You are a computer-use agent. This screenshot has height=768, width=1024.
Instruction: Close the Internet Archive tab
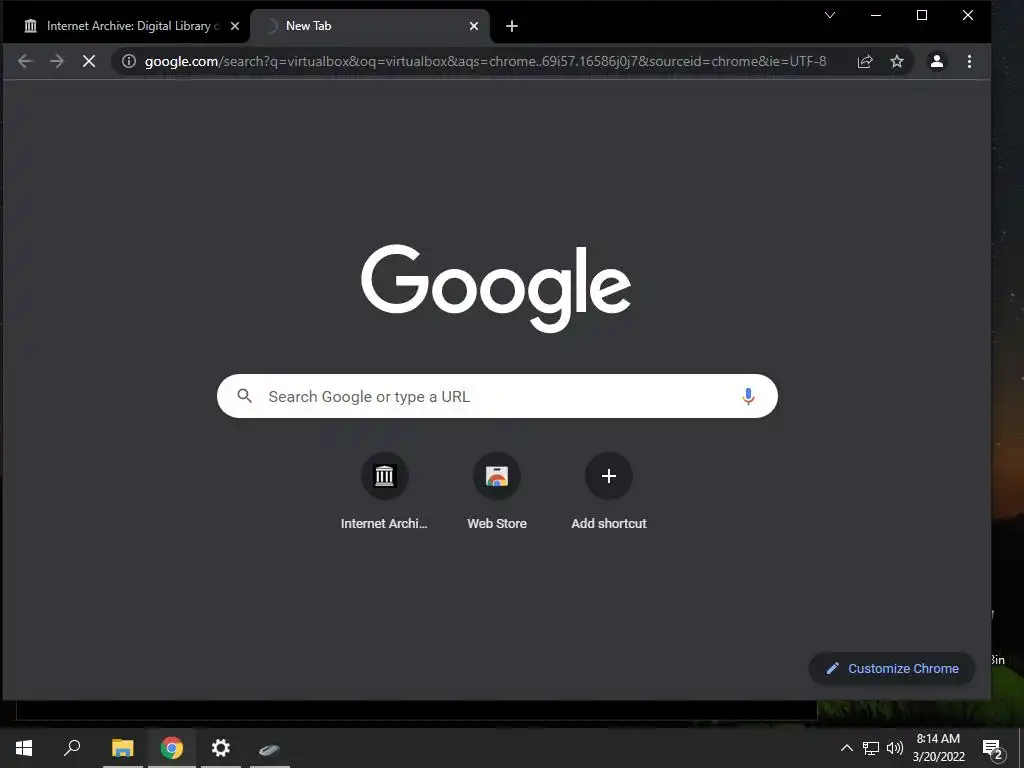click(x=235, y=26)
